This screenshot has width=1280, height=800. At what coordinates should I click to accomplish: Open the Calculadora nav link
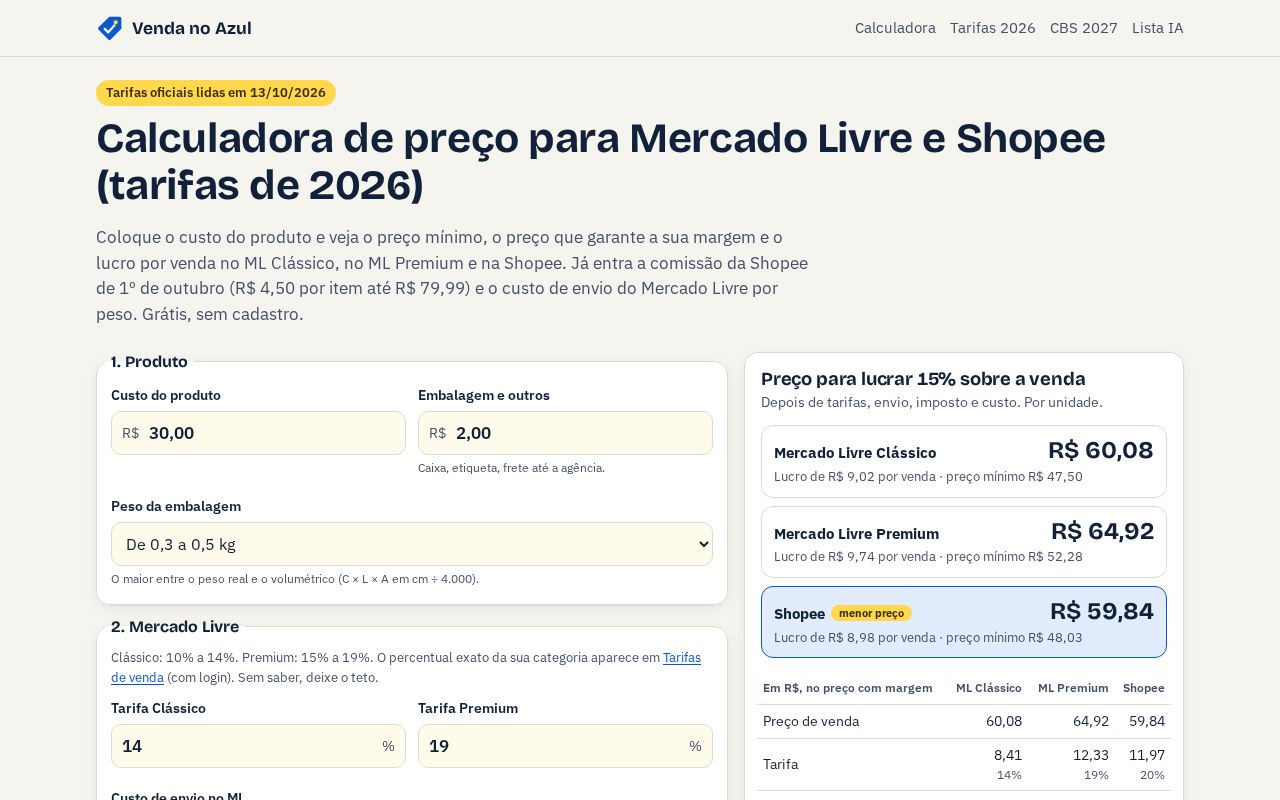point(895,28)
